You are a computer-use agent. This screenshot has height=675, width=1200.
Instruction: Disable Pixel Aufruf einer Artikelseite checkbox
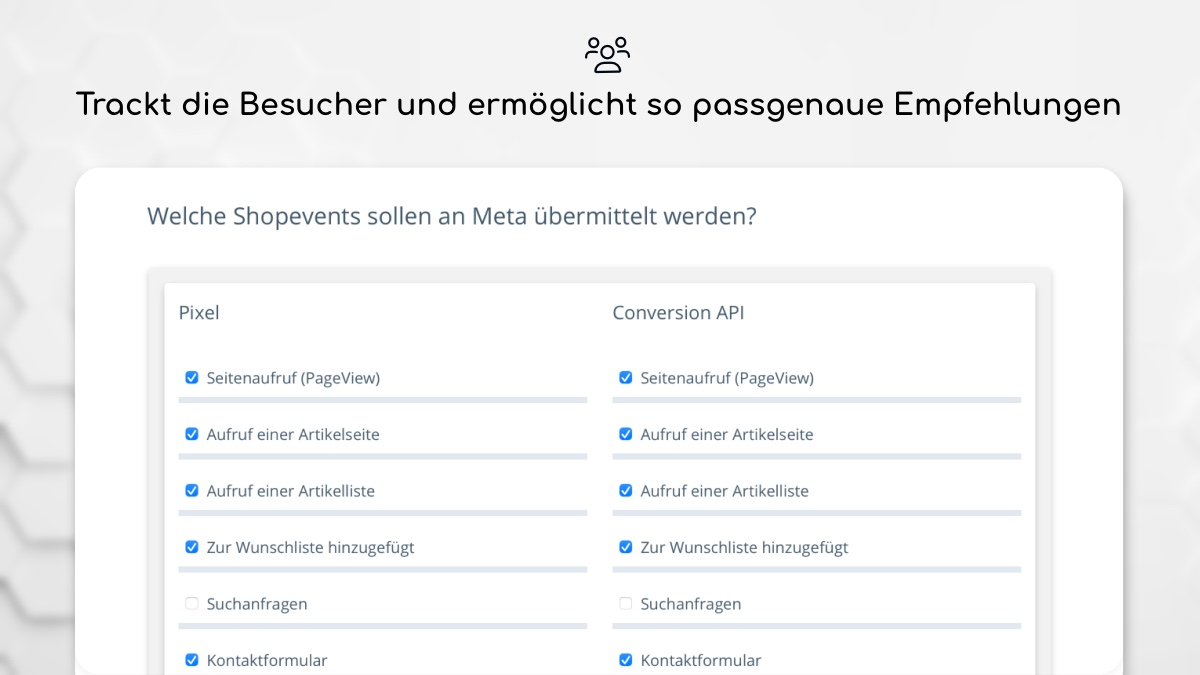pos(192,434)
